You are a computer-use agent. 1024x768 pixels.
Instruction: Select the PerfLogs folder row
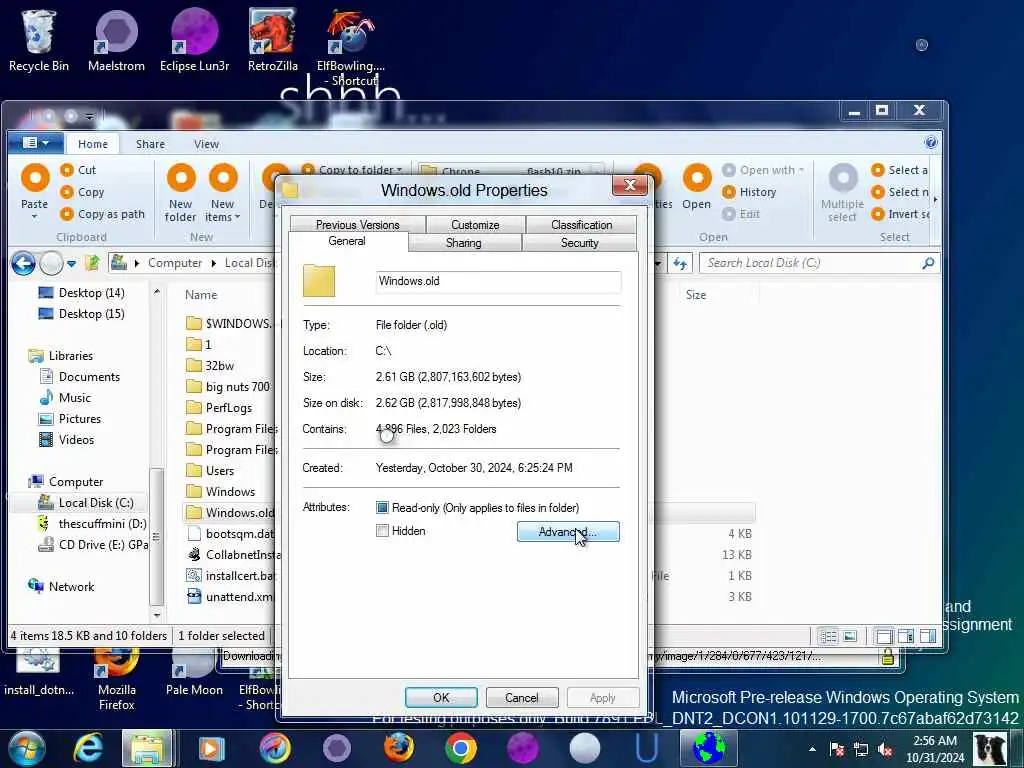pyautogui.click(x=229, y=408)
